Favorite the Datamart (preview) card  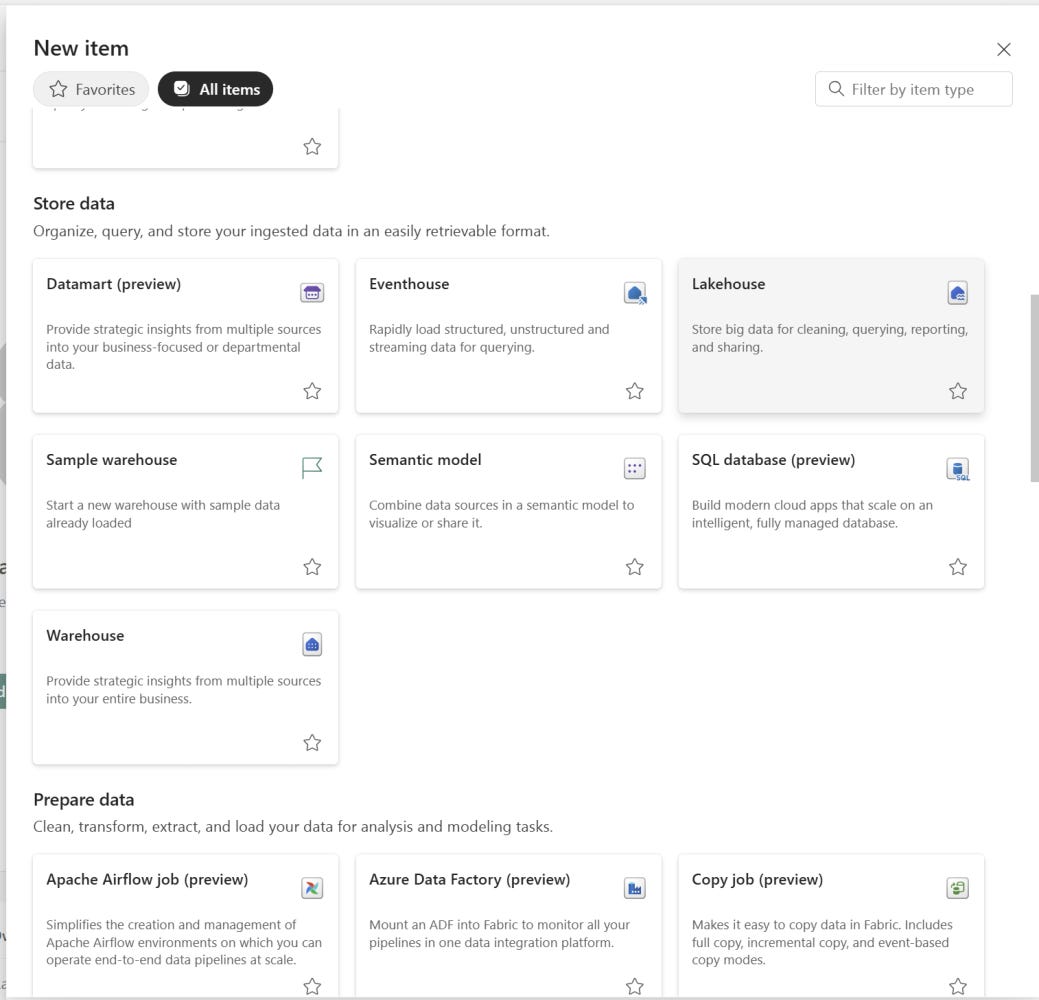(312, 391)
